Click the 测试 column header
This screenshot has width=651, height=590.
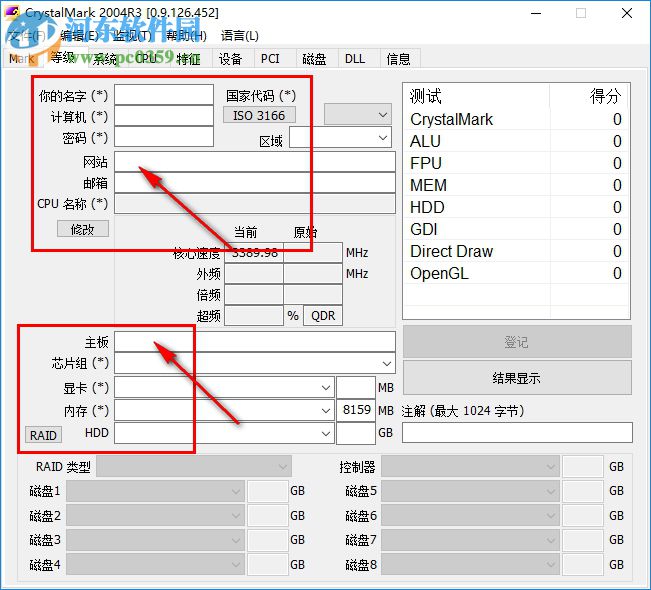click(477, 96)
